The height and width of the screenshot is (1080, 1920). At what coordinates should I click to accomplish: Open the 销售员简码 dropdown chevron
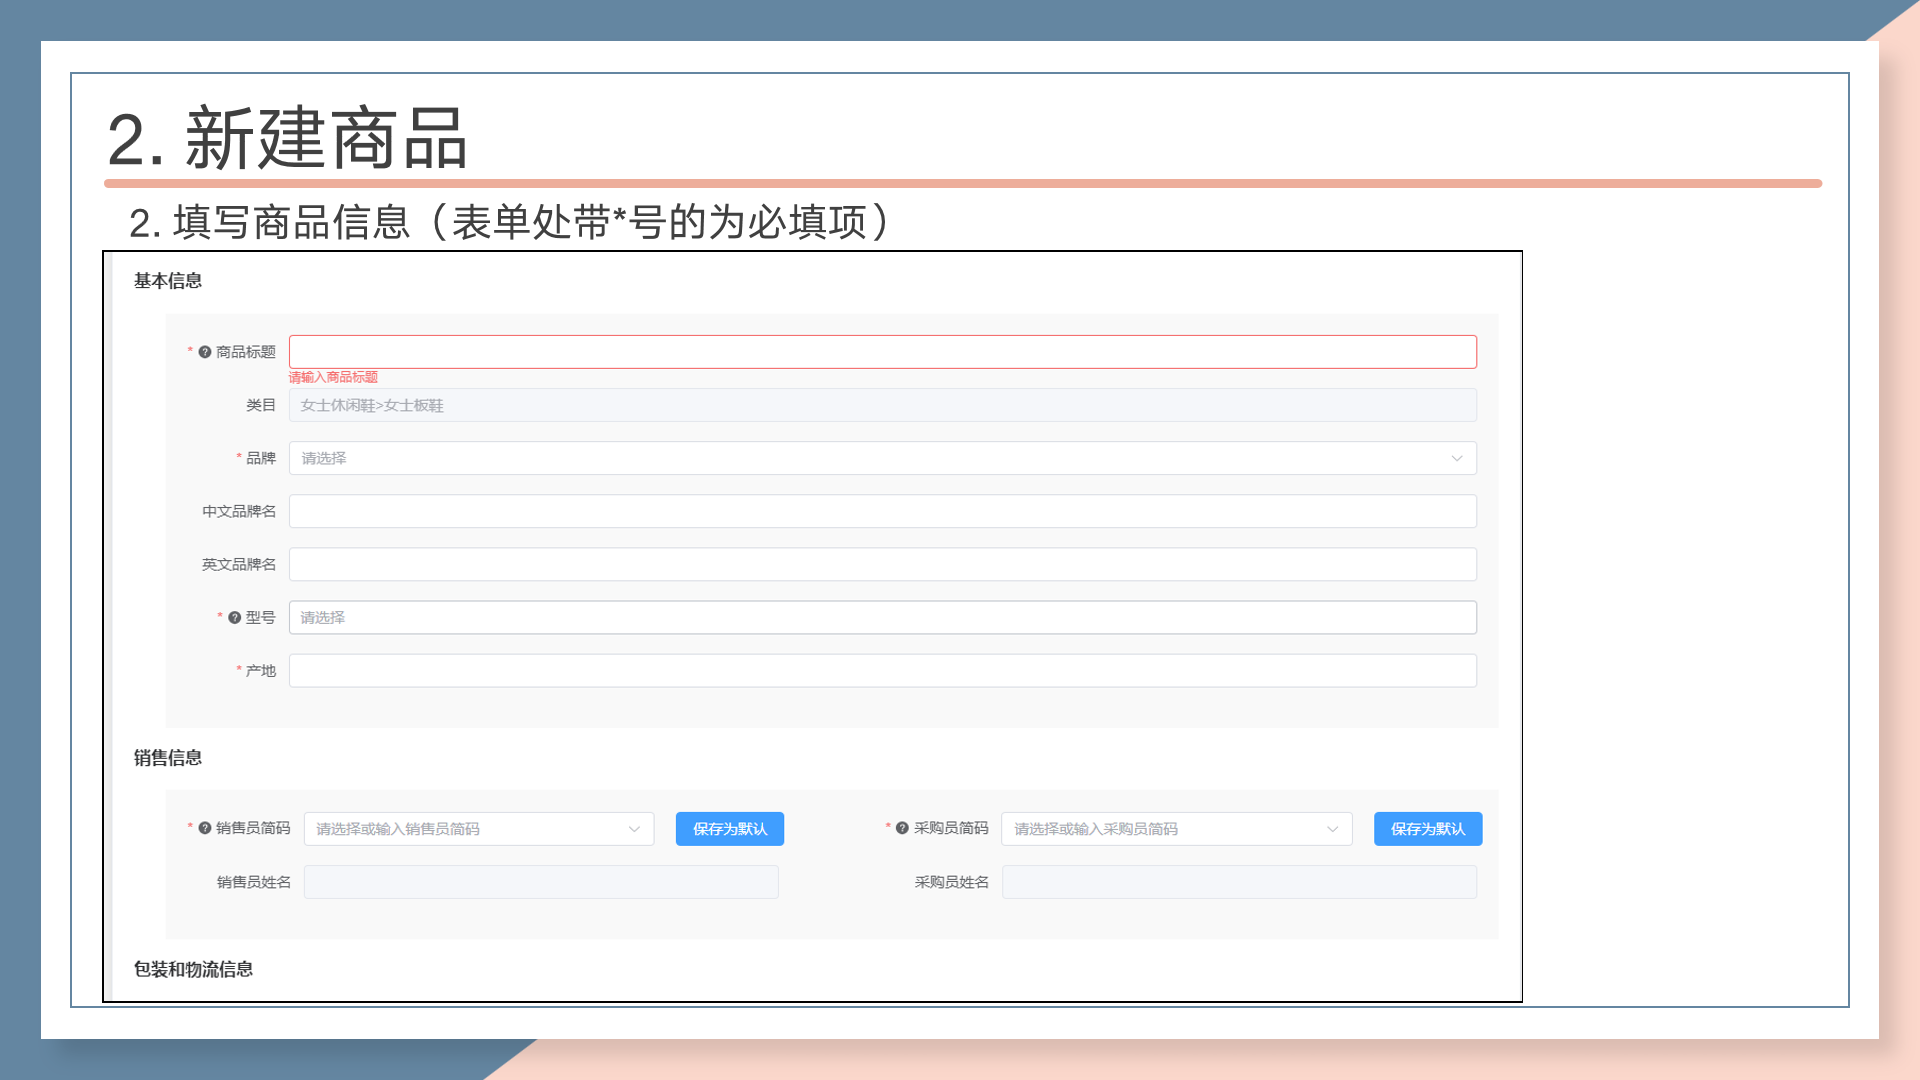634,829
